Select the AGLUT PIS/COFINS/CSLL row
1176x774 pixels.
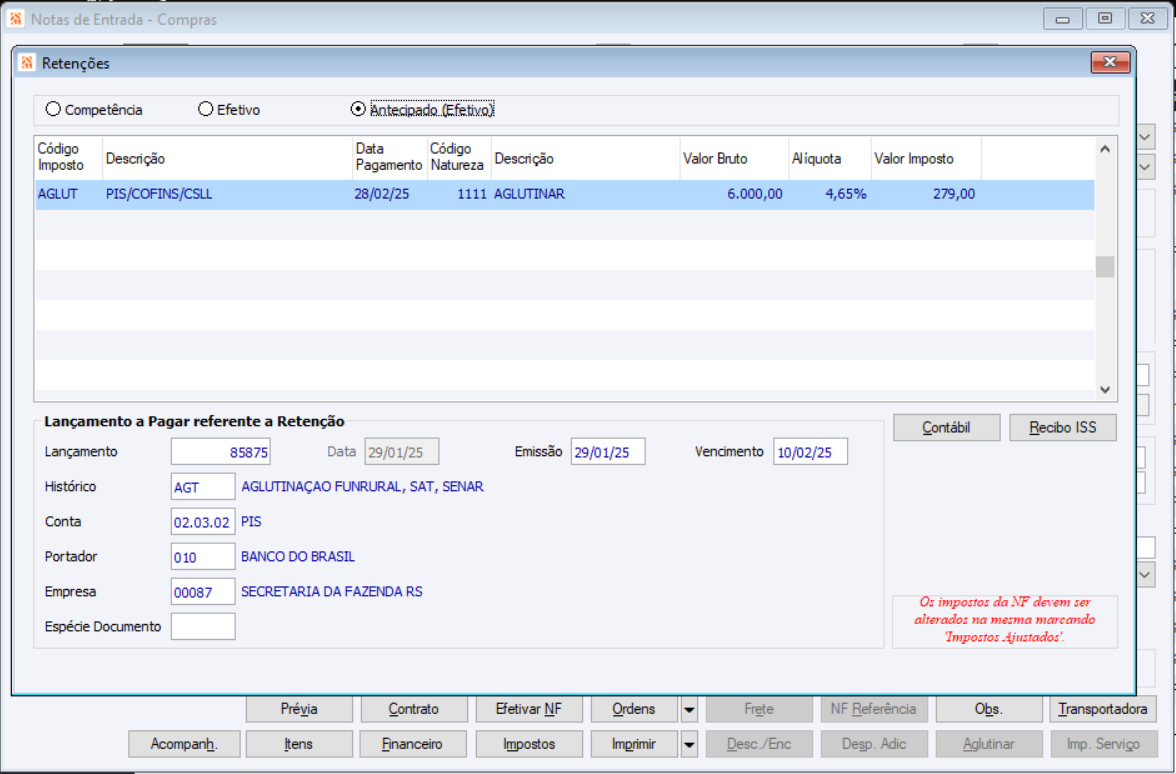[x=564, y=194]
